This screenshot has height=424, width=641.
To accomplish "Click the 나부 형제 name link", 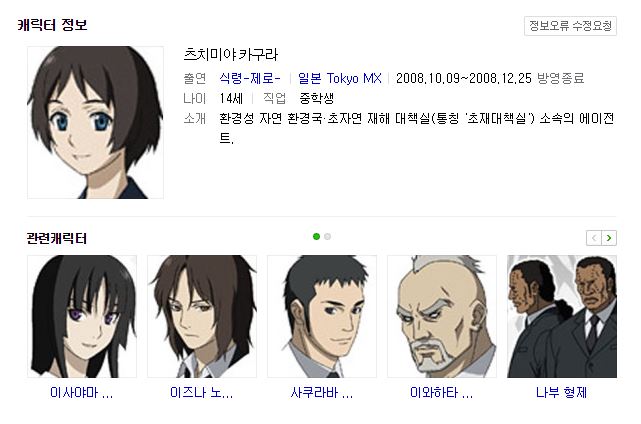I will 561,393.
